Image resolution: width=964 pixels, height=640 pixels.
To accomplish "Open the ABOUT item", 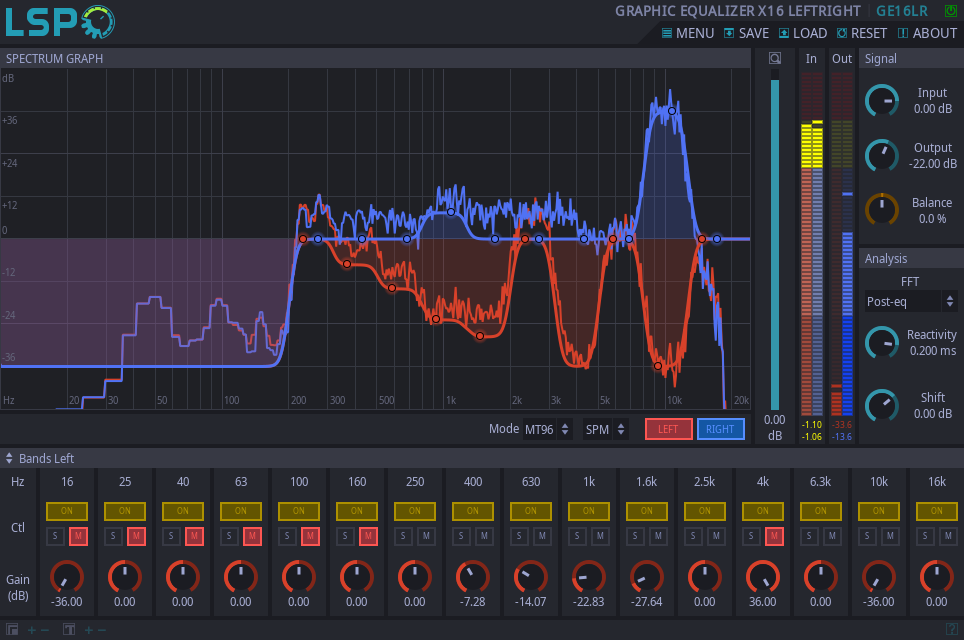I will click(x=928, y=33).
